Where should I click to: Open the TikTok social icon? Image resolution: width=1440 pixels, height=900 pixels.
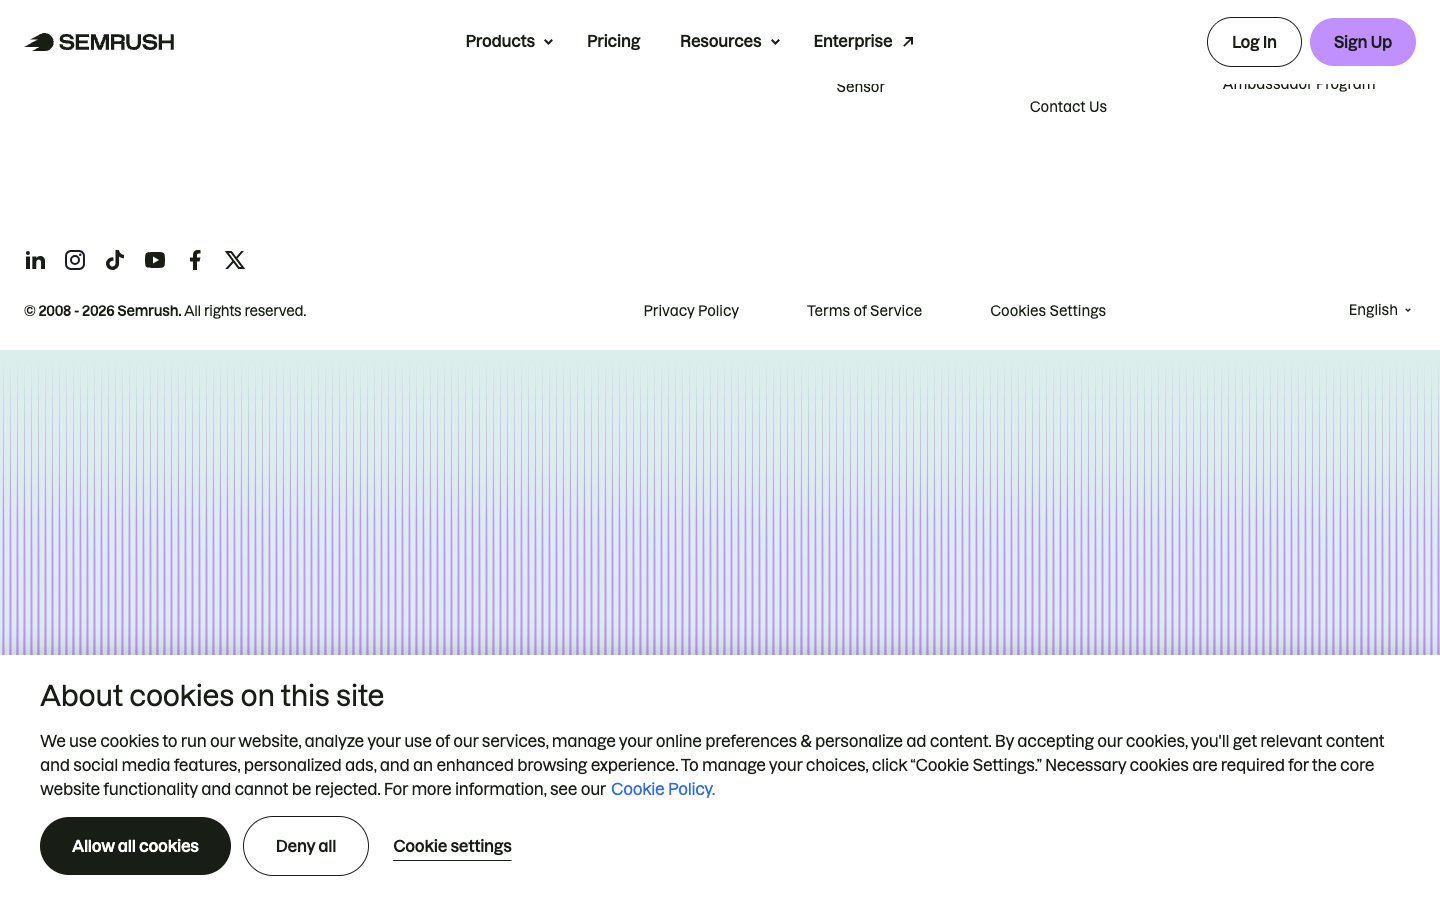[x=115, y=260]
